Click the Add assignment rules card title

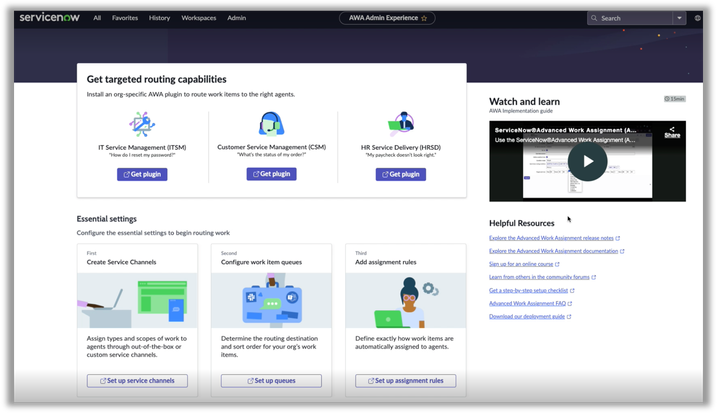point(385,262)
